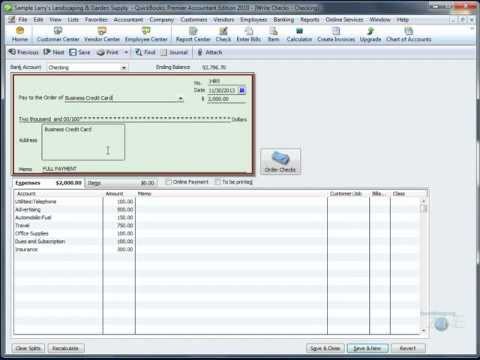Toggle the To be printed checkbox
480x360 pixels.
[x=218, y=182]
